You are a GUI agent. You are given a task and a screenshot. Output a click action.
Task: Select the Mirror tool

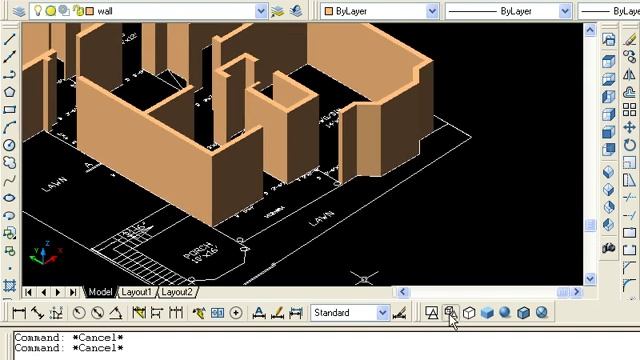click(x=630, y=74)
